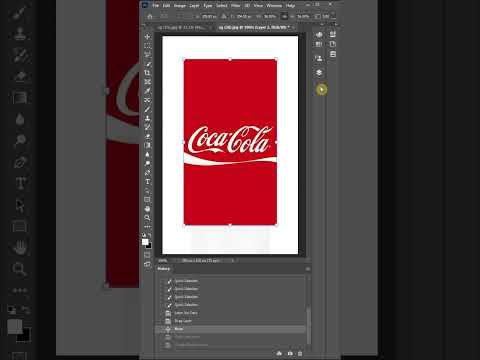Toggle Quick Mask mode
The height and width of the screenshot is (360, 480).
[x=147, y=255]
